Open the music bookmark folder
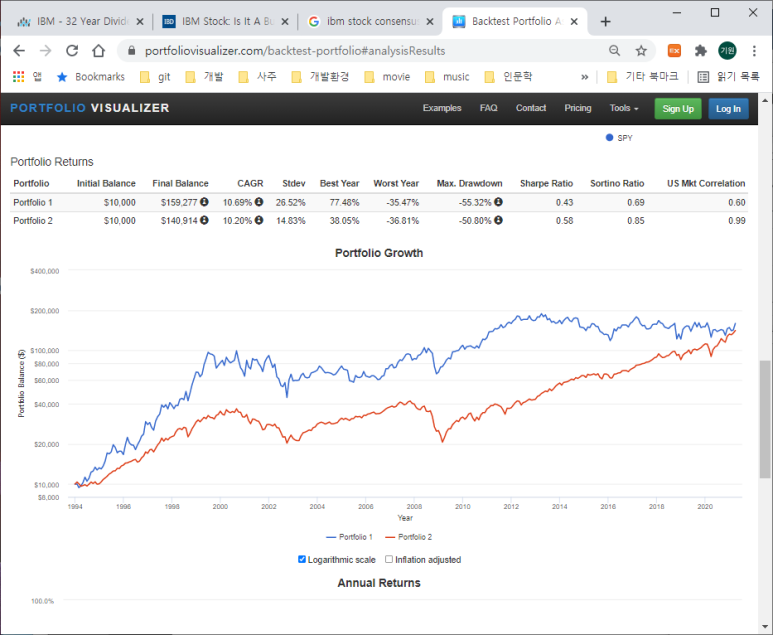Screen dimensions: 773x635 (x=447, y=77)
